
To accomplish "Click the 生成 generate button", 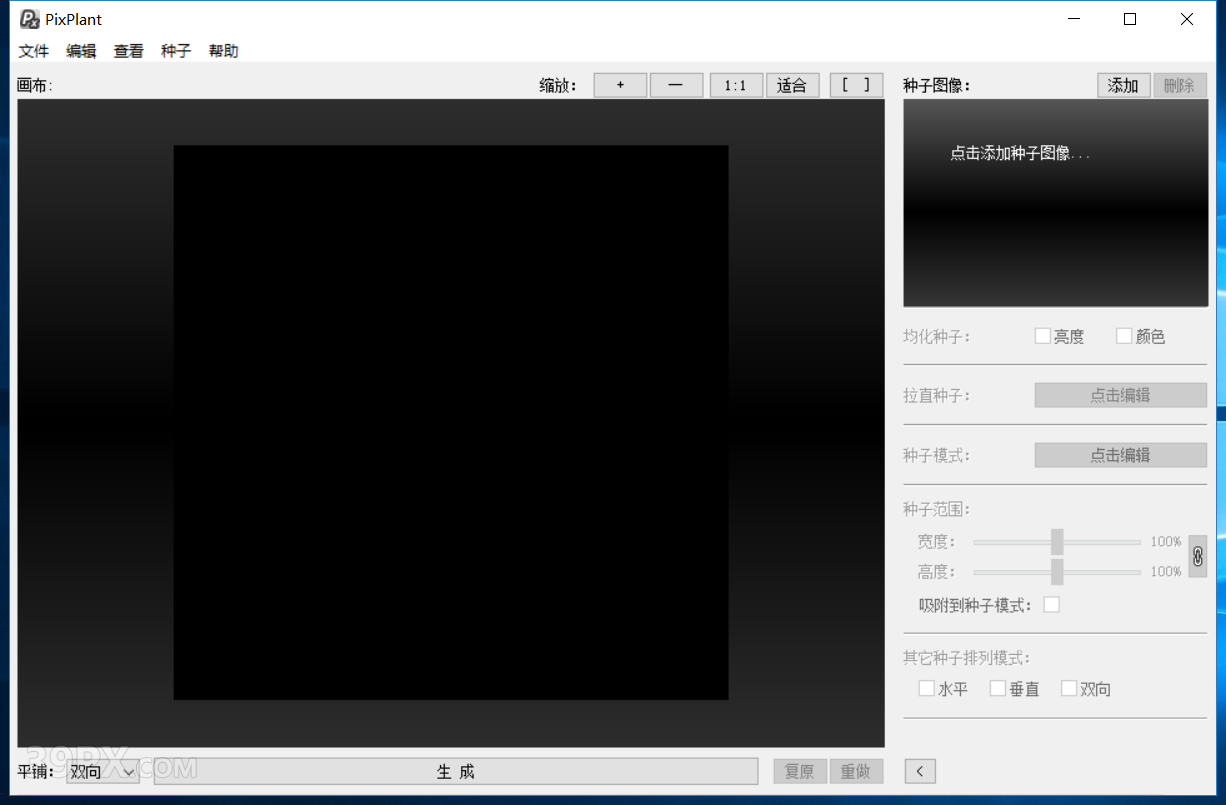I will (456, 771).
